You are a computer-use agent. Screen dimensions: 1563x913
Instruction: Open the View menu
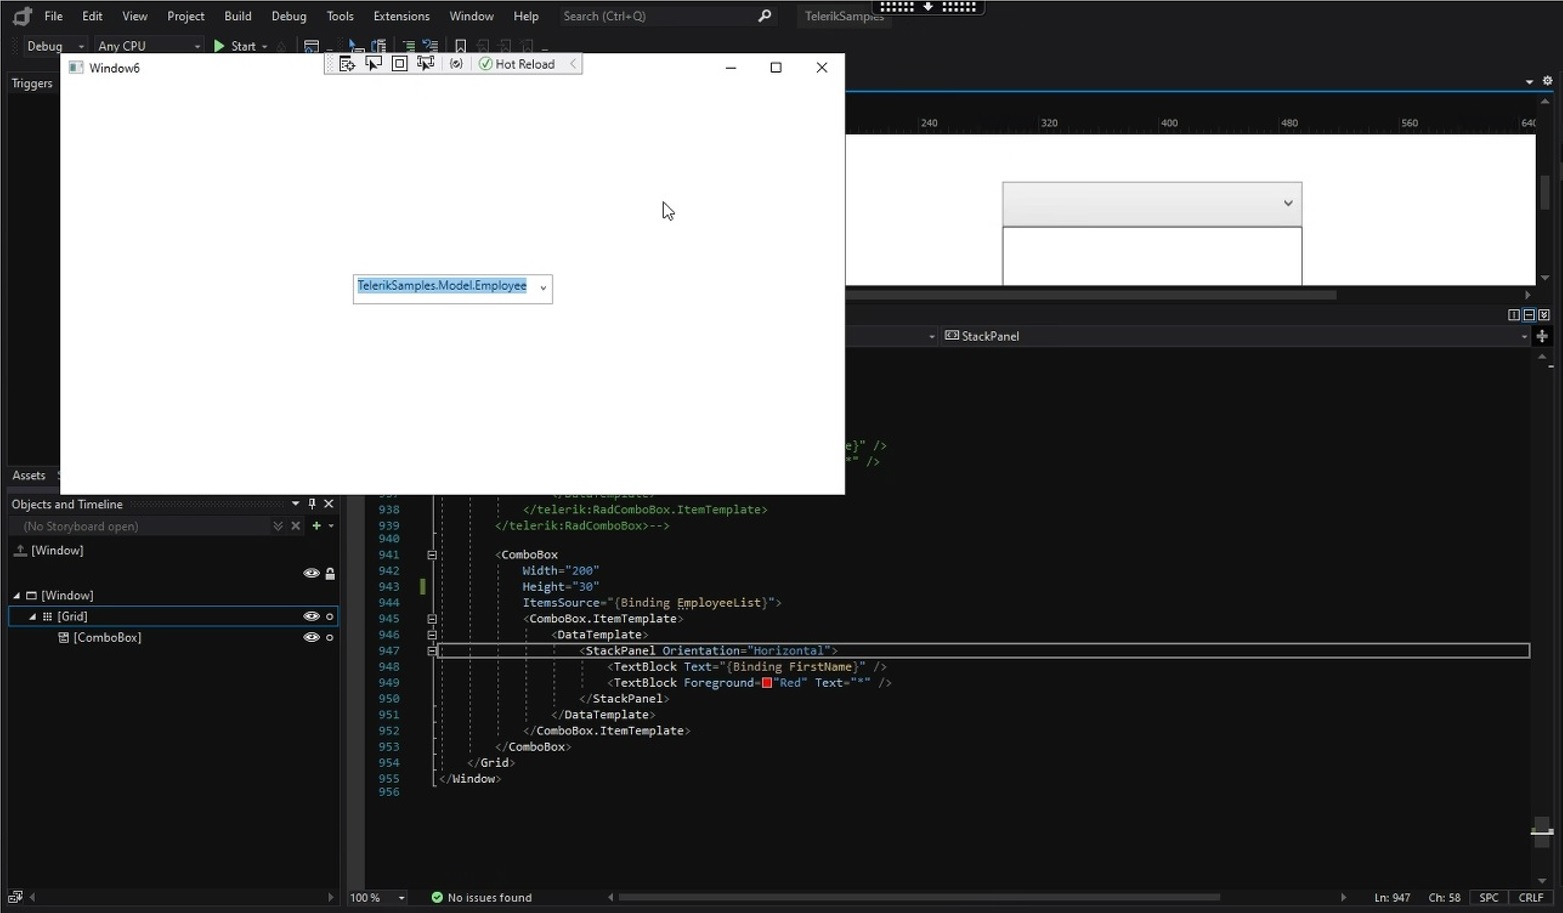134,16
